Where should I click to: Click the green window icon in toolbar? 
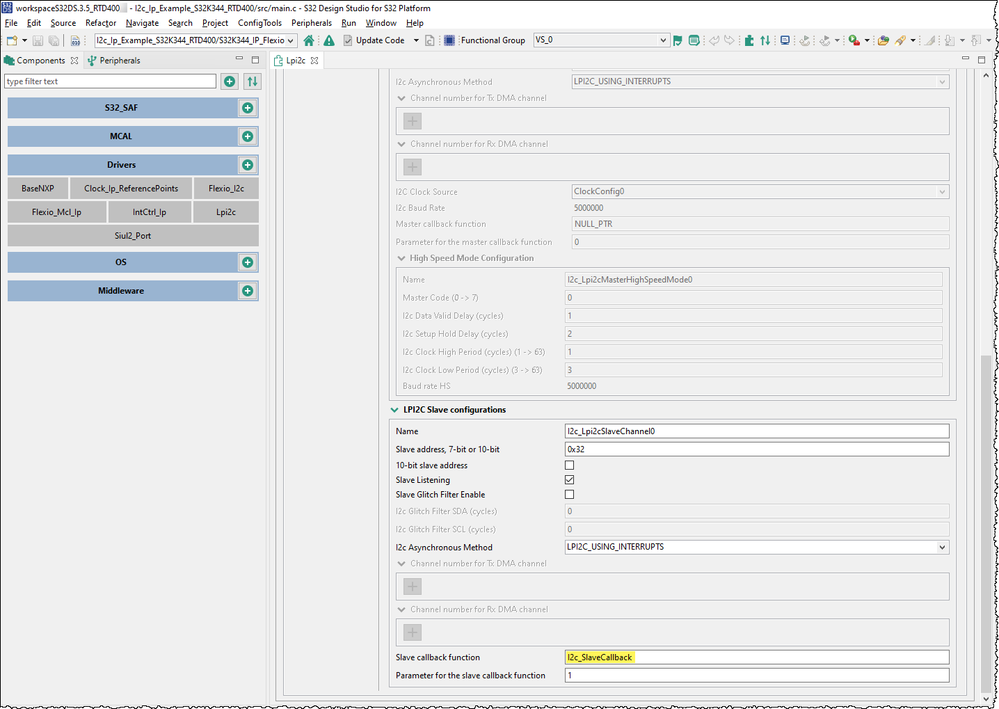pyautogui.click(x=694, y=40)
